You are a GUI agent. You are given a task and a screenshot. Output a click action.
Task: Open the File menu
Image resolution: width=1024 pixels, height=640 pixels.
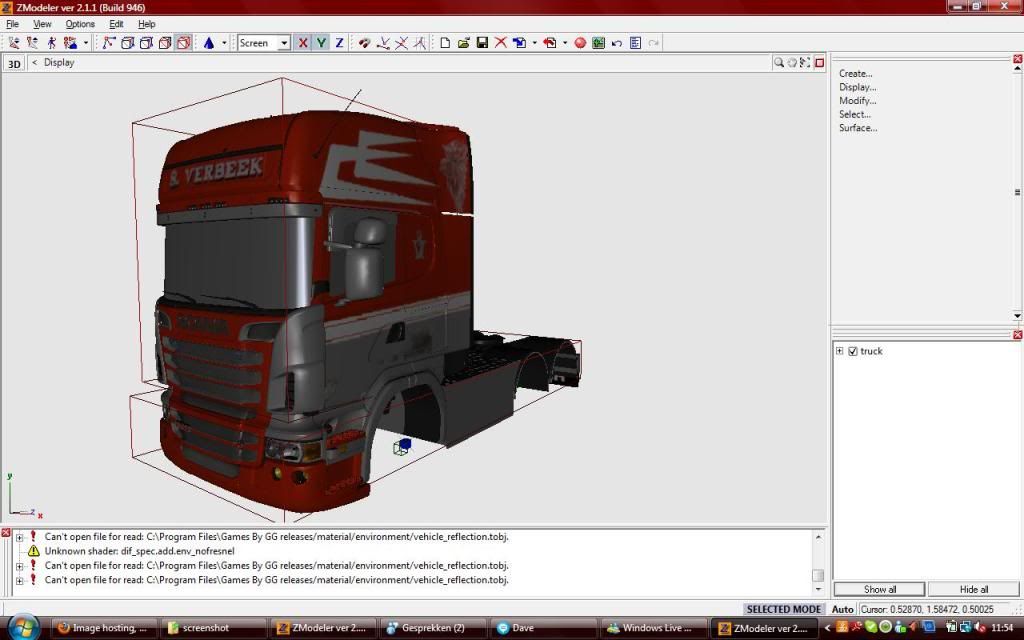pos(12,24)
